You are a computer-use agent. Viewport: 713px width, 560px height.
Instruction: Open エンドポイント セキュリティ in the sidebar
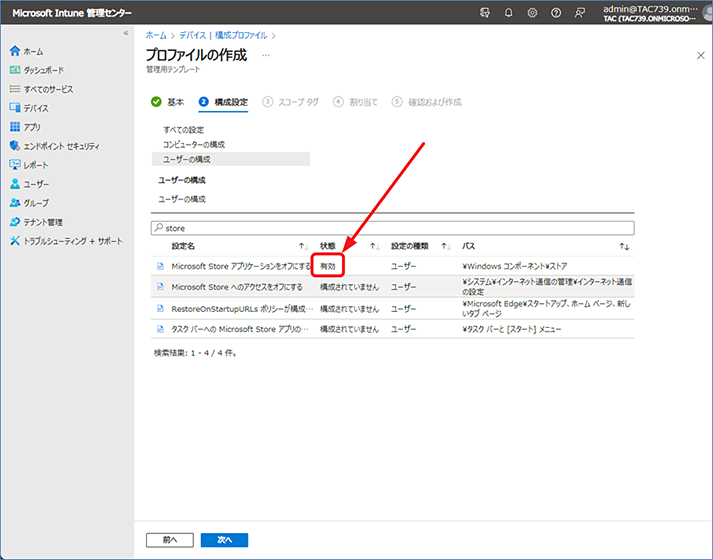55,146
